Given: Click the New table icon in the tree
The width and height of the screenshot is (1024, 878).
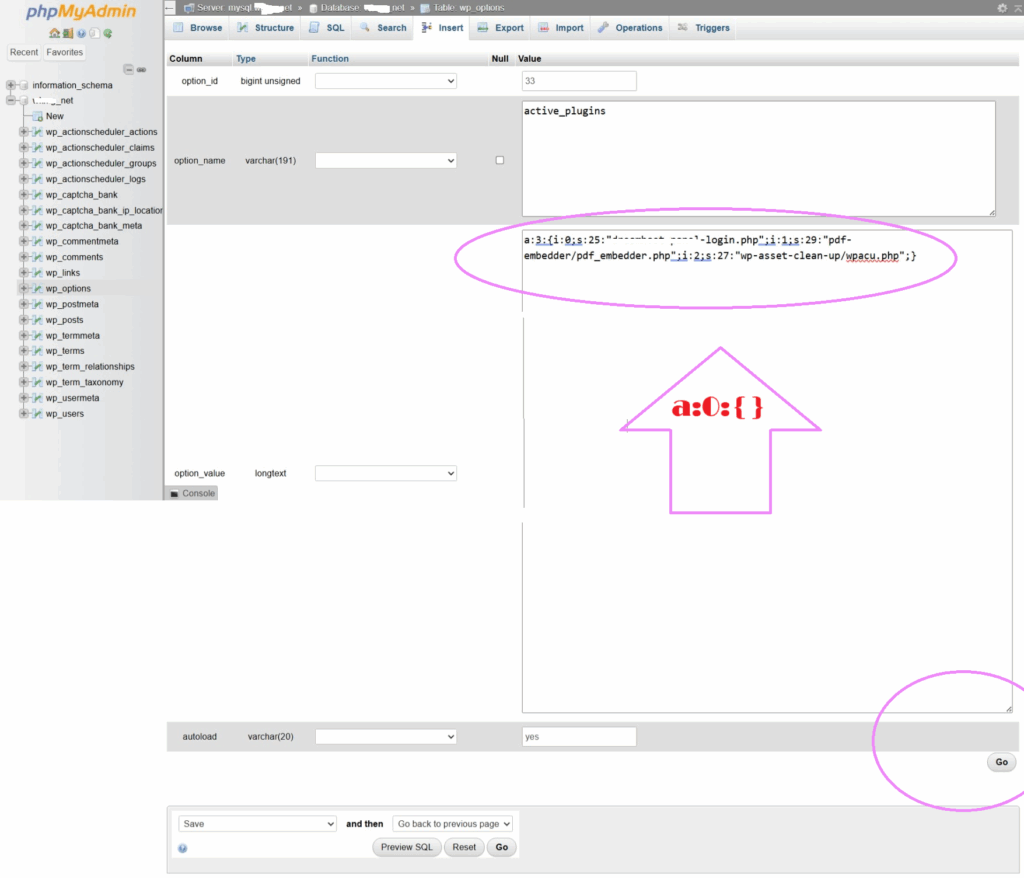Looking at the screenshot, I should coord(37,116).
